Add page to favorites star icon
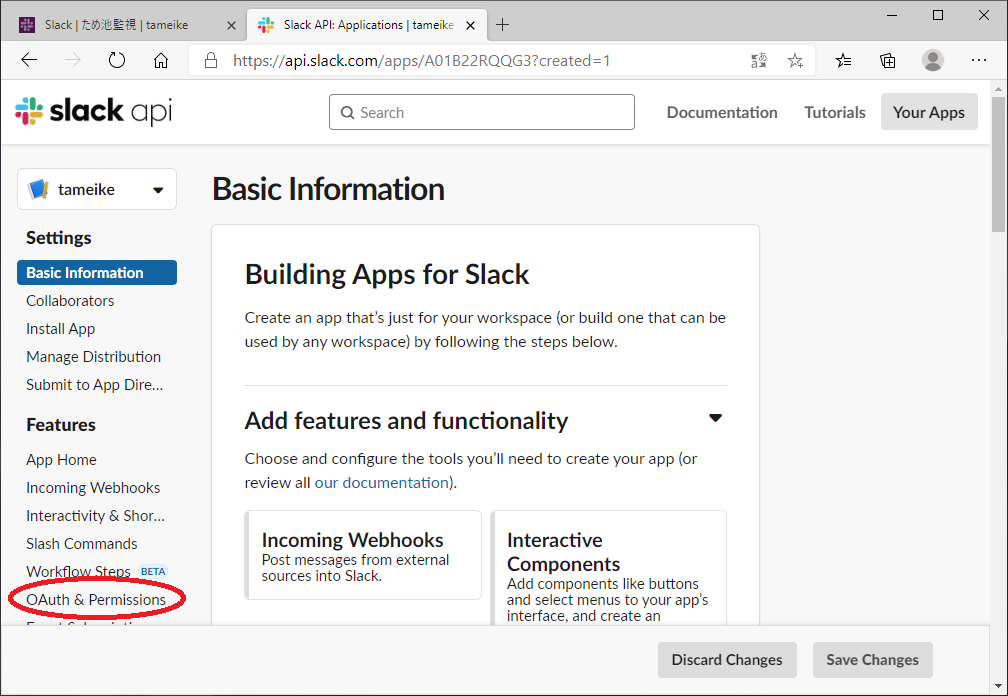 pos(795,60)
